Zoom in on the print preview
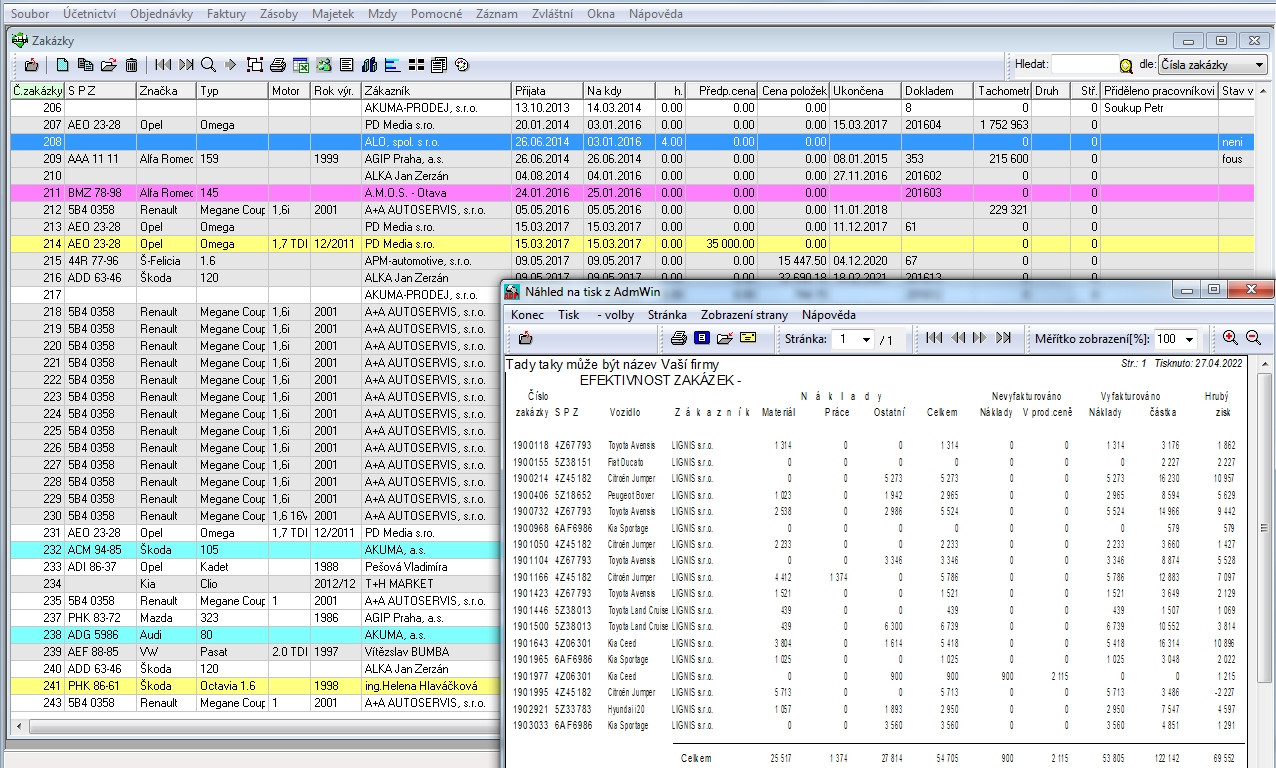This screenshot has height=768, width=1276. click(x=1230, y=338)
